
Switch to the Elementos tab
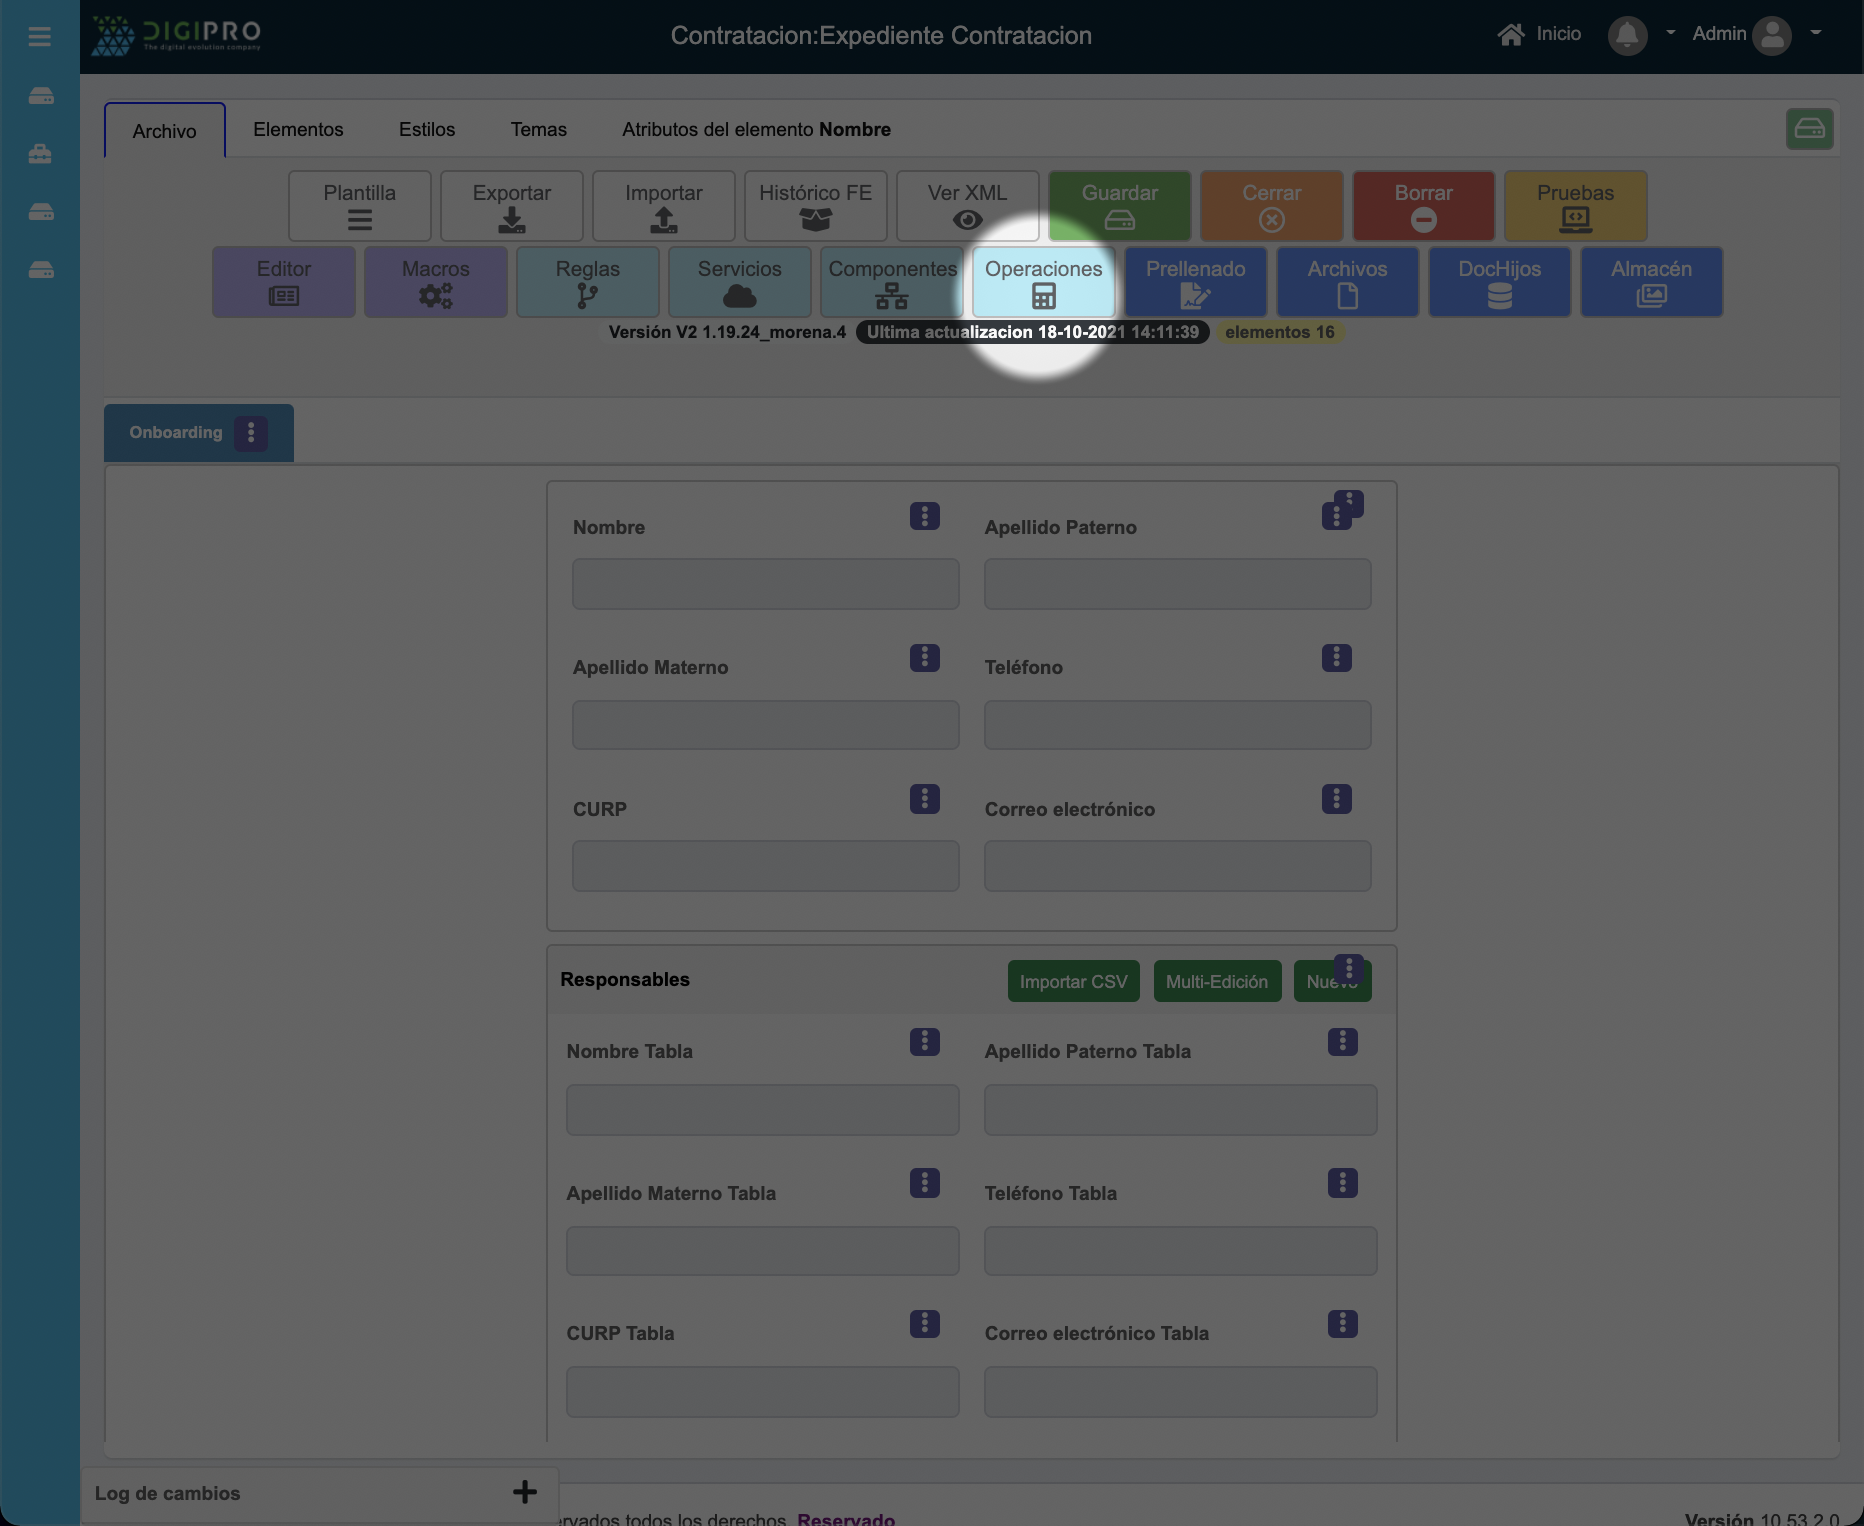pyautogui.click(x=298, y=130)
